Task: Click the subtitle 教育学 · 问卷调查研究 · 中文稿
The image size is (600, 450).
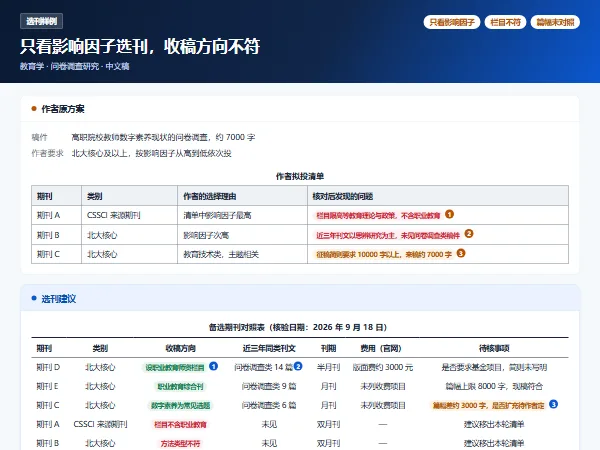Action: [x=75, y=66]
